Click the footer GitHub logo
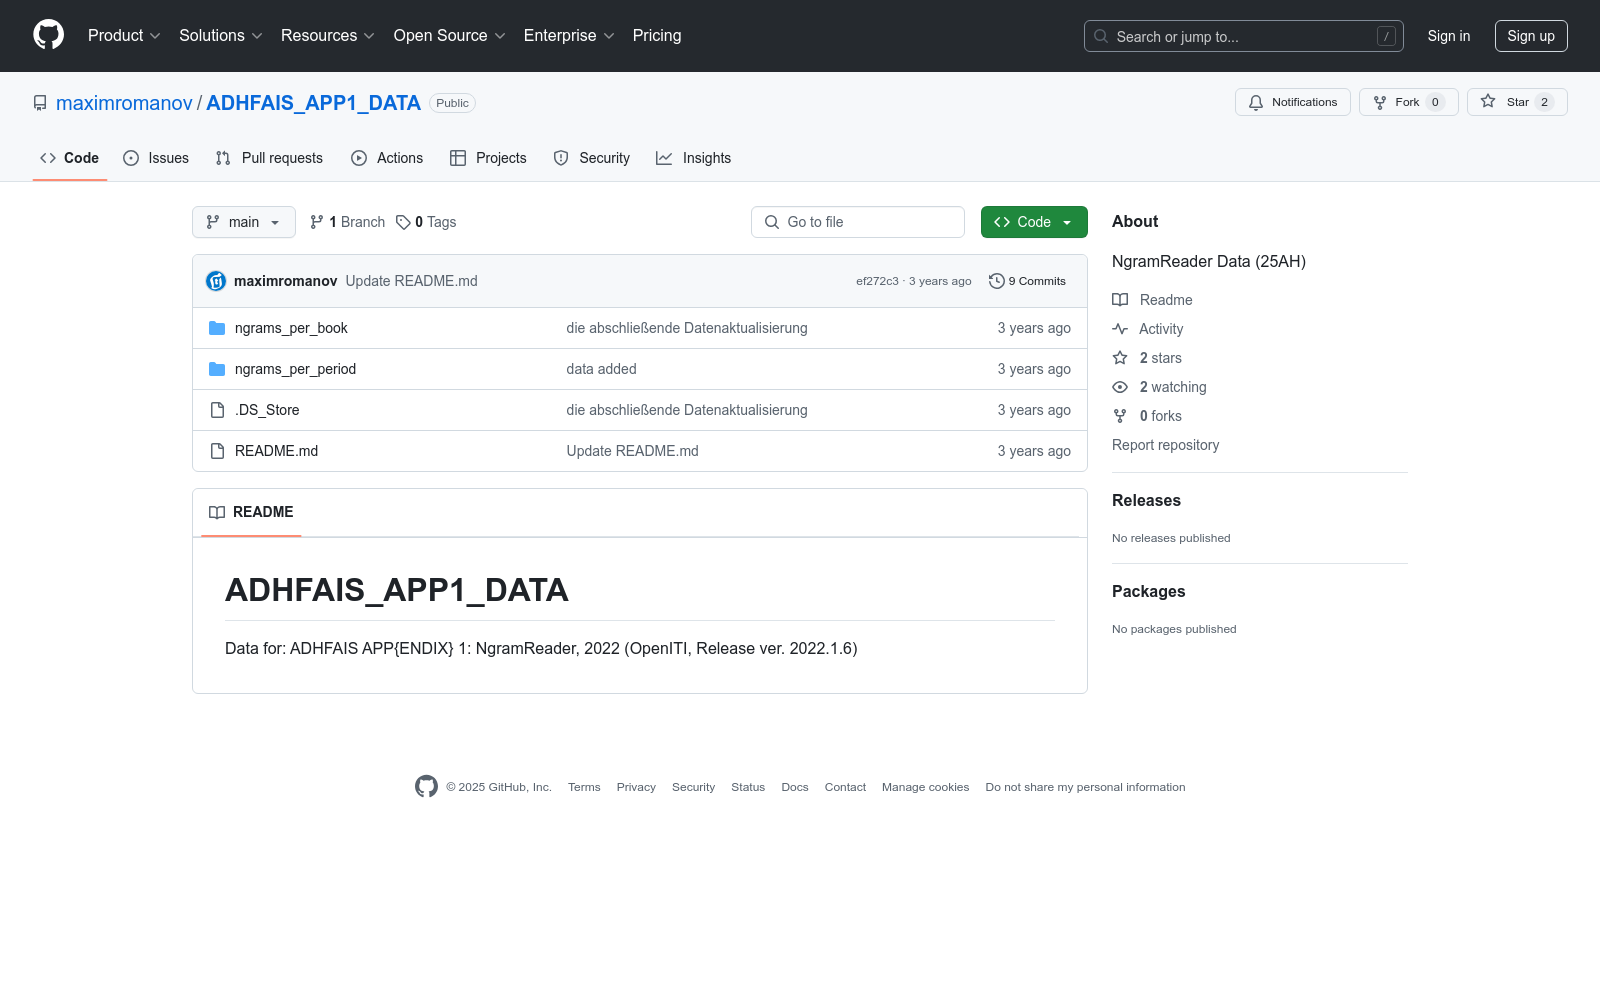This screenshot has width=1600, height=1000. pyautogui.click(x=426, y=787)
